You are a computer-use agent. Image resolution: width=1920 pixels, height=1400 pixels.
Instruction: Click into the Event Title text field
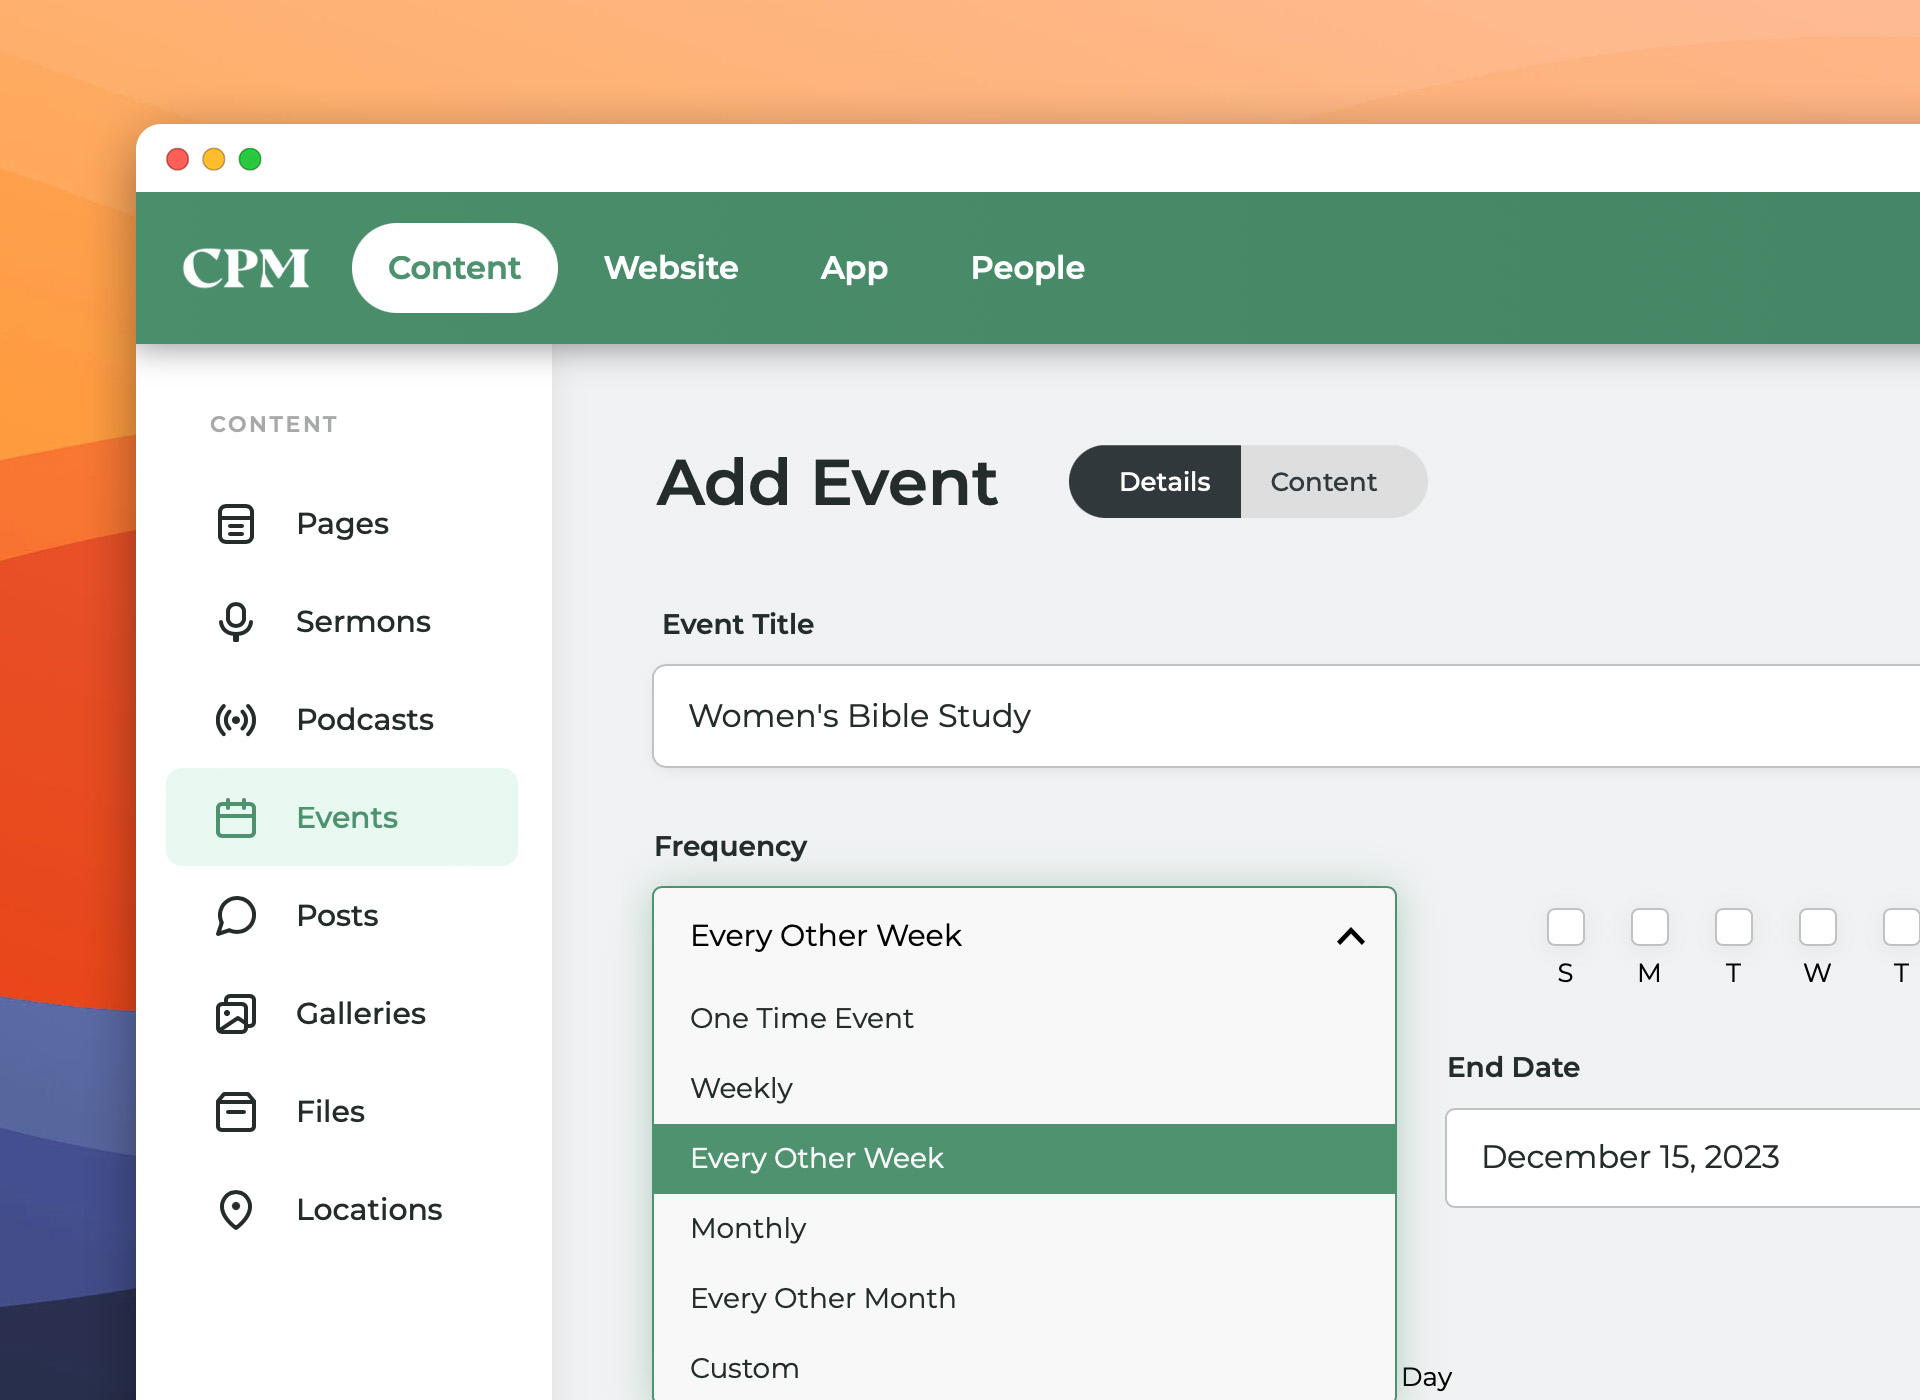pyautogui.click(x=1280, y=716)
